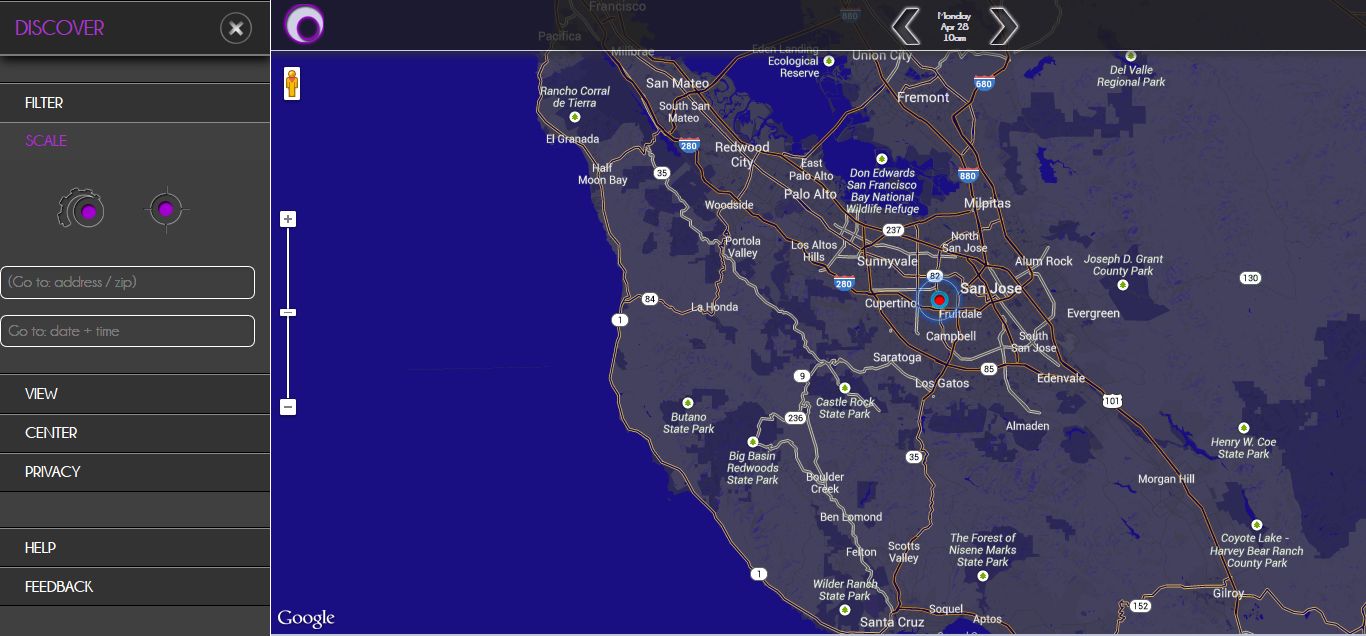
Task: Click the Morgan Hill label
Action: (1166, 479)
